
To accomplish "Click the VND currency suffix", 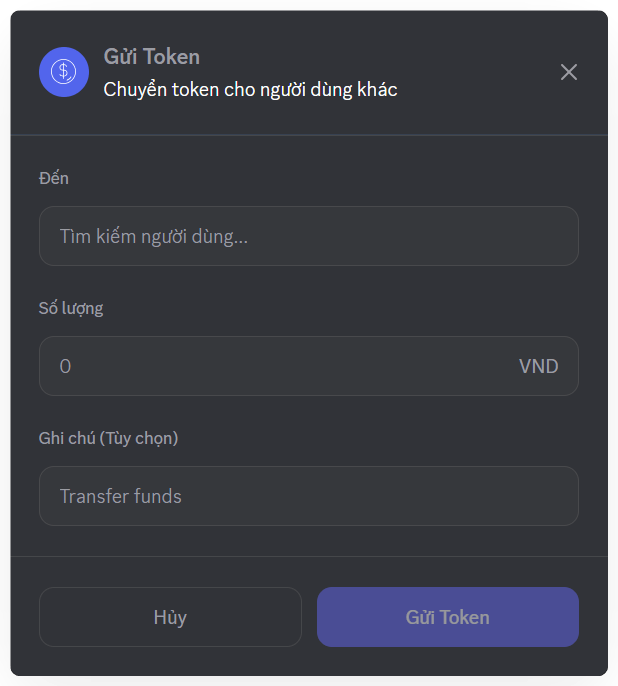I will 538,366.
